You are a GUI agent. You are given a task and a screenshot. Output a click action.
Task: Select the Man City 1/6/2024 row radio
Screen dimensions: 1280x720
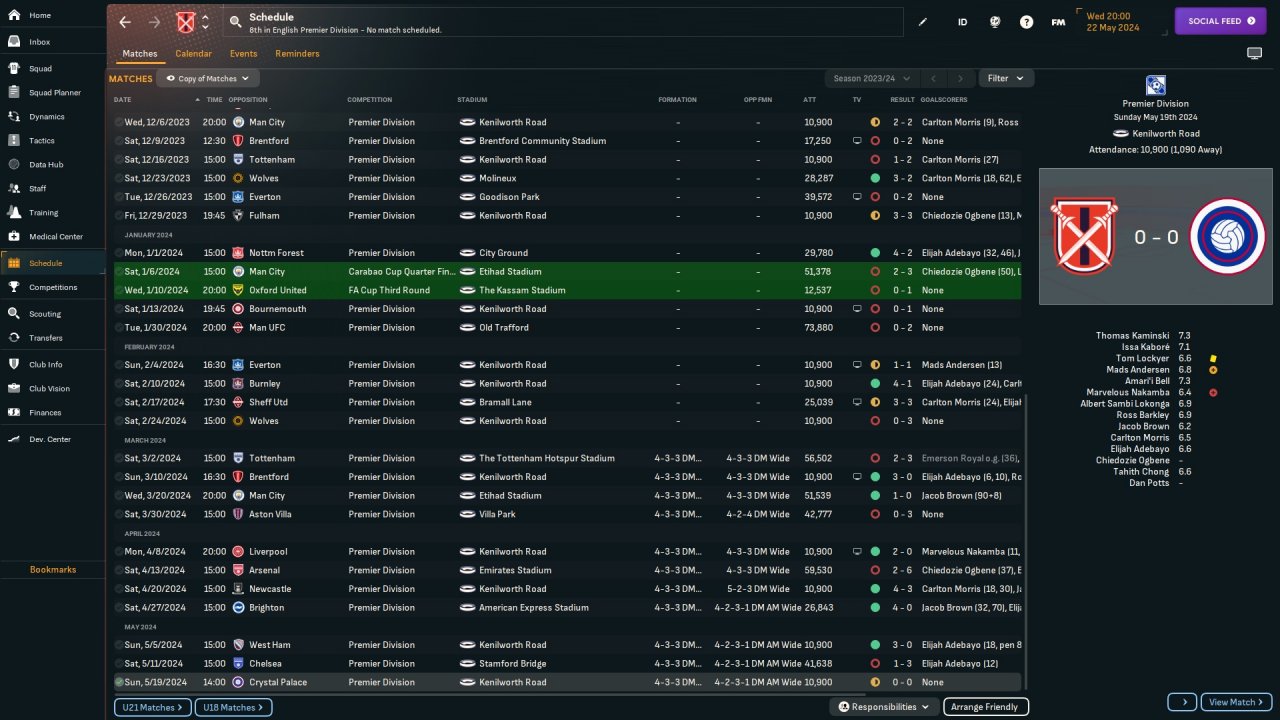click(119, 271)
